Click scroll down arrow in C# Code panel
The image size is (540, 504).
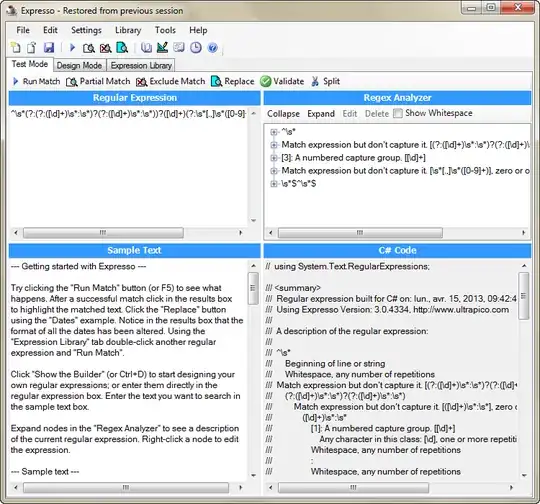coord(524,476)
